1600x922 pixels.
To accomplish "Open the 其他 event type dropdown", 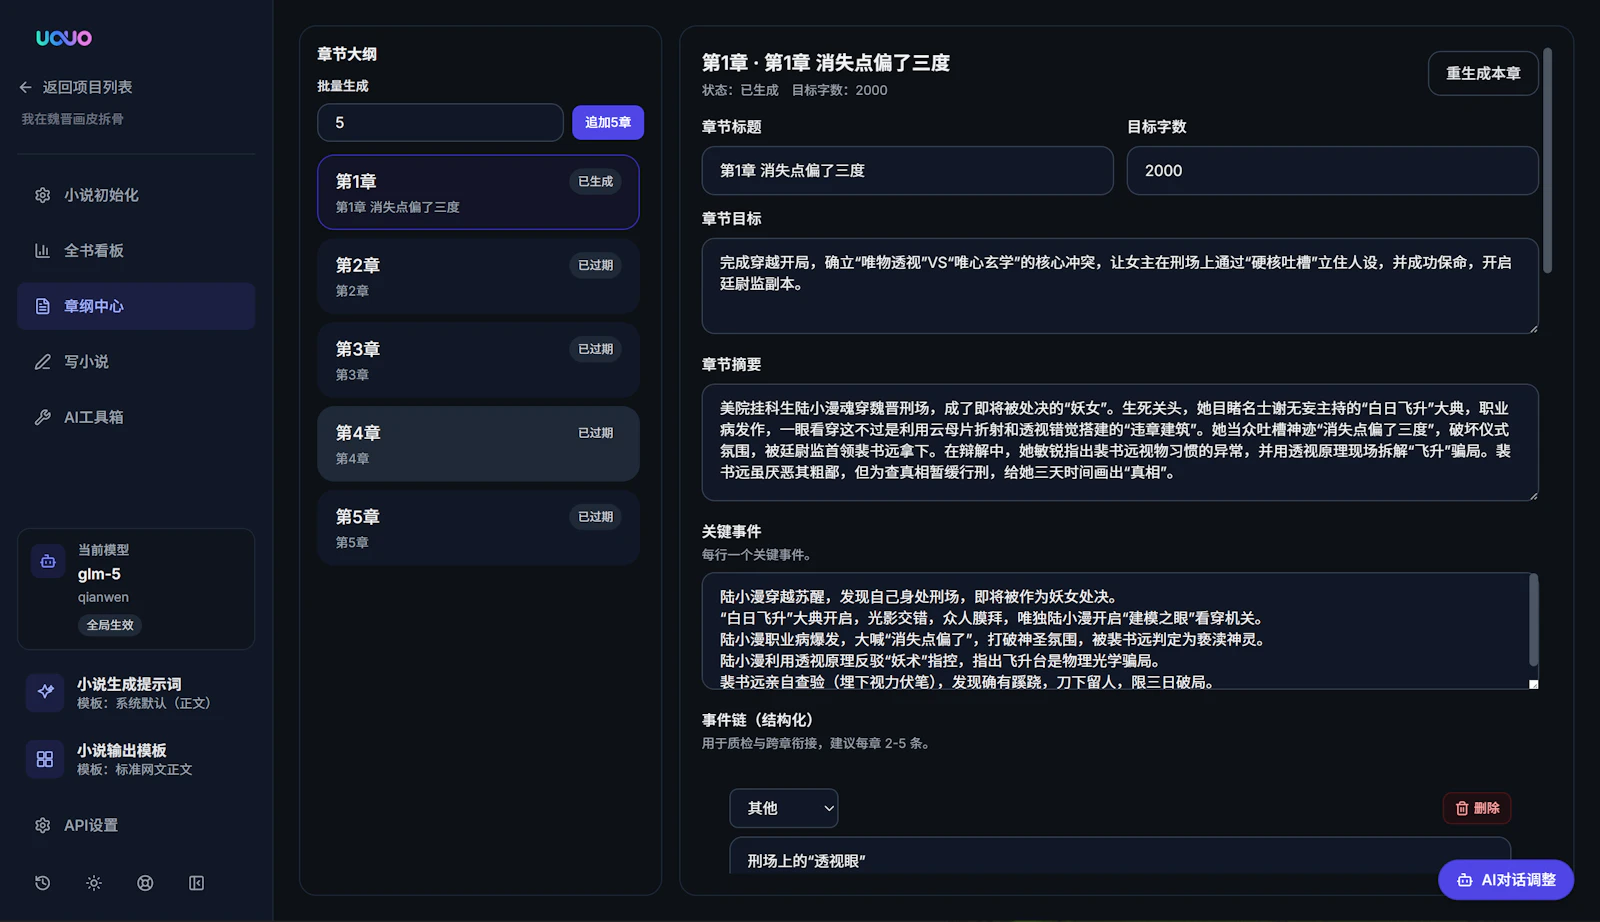I will click(x=784, y=808).
